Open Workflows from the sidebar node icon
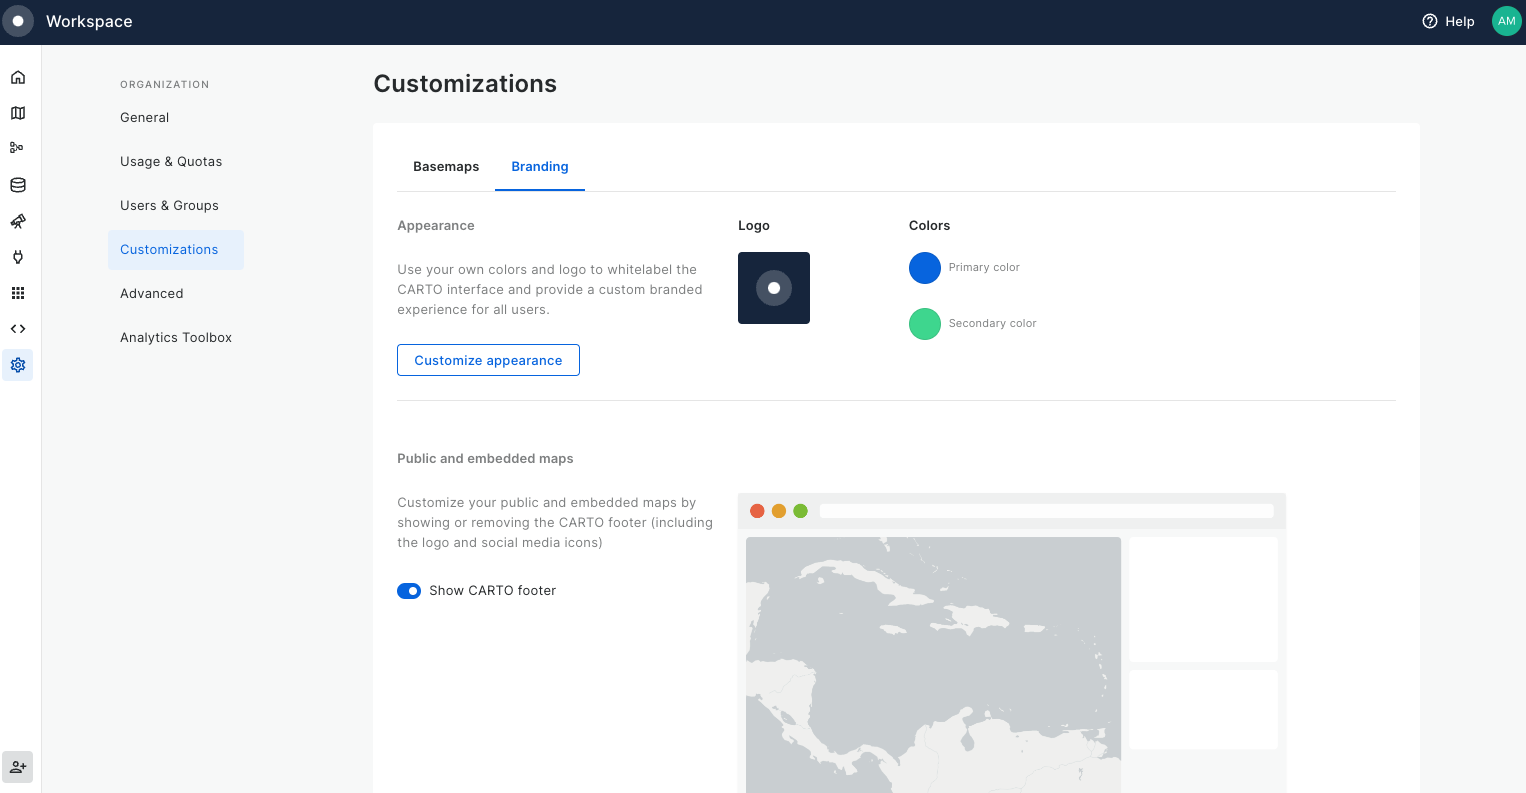 [x=17, y=148]
